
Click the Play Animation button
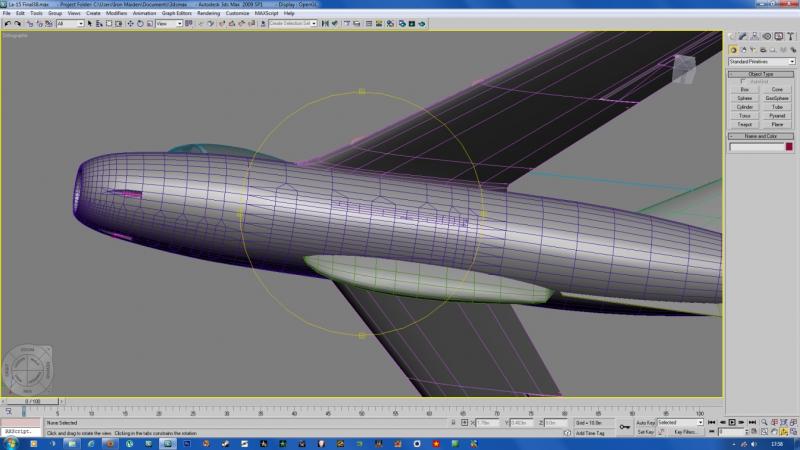[732, 422]
